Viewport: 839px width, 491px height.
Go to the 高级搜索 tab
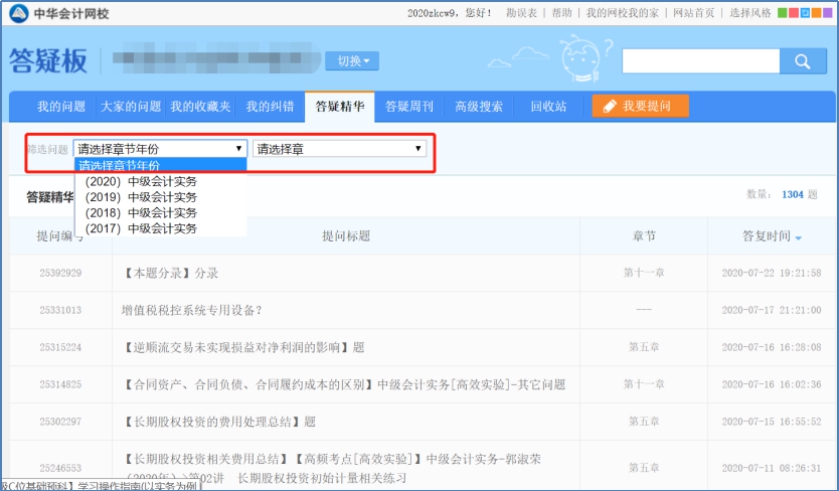tap(478, 106)
